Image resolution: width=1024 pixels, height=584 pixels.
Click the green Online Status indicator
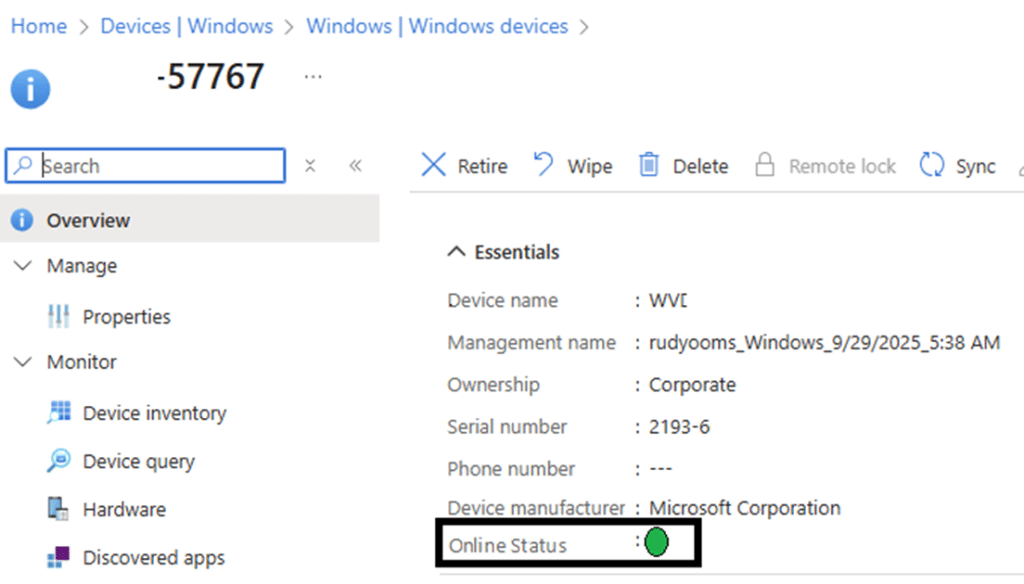pyautogui.click(x=657, y=542)
